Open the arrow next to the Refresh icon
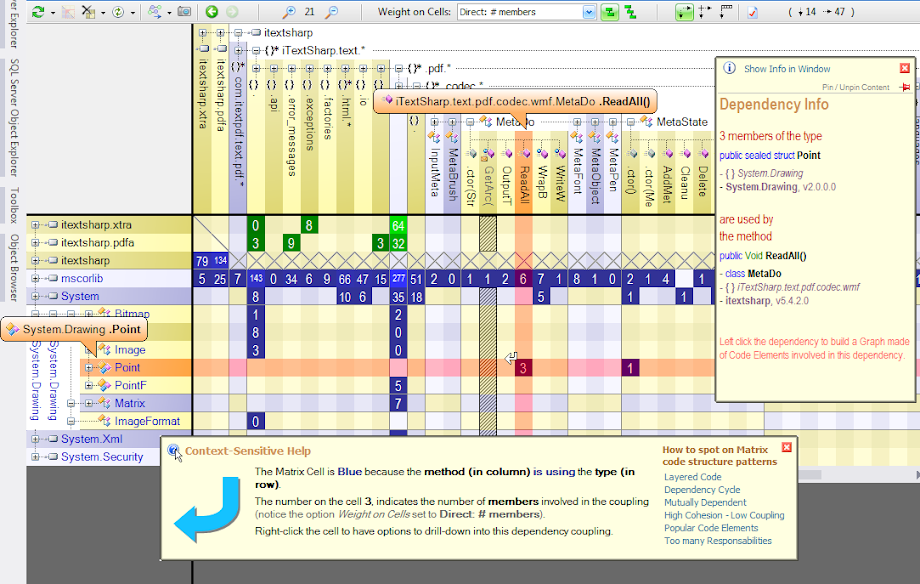The height and width of the screenshot is (584, 920). pyautogui.click(x=52, y=12)
